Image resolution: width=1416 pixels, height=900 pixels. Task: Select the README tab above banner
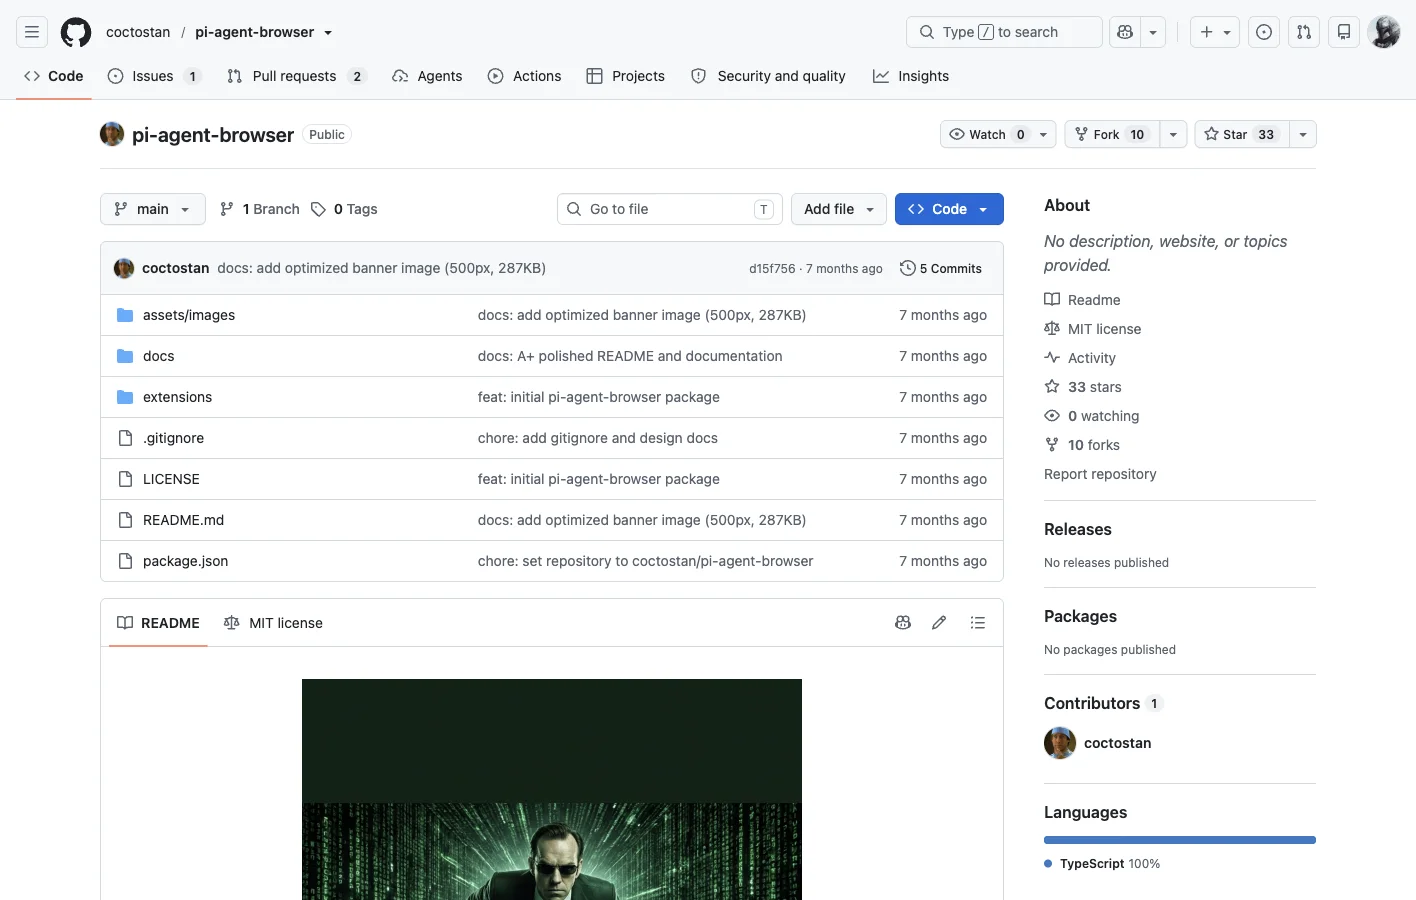158,623
